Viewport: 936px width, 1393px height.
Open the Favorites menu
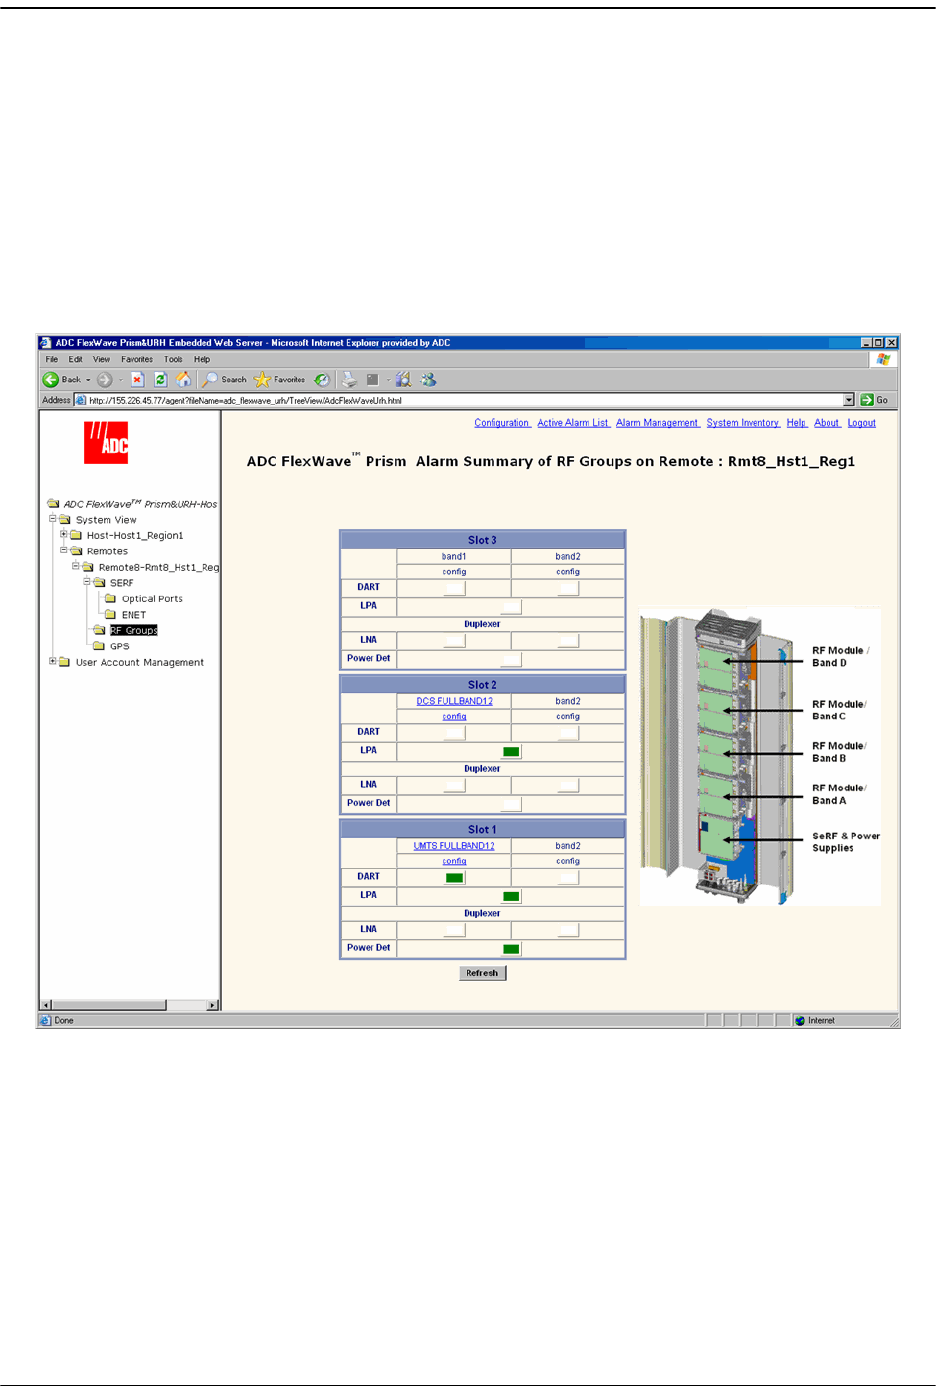pyautogui.click(x=137, y=360)
